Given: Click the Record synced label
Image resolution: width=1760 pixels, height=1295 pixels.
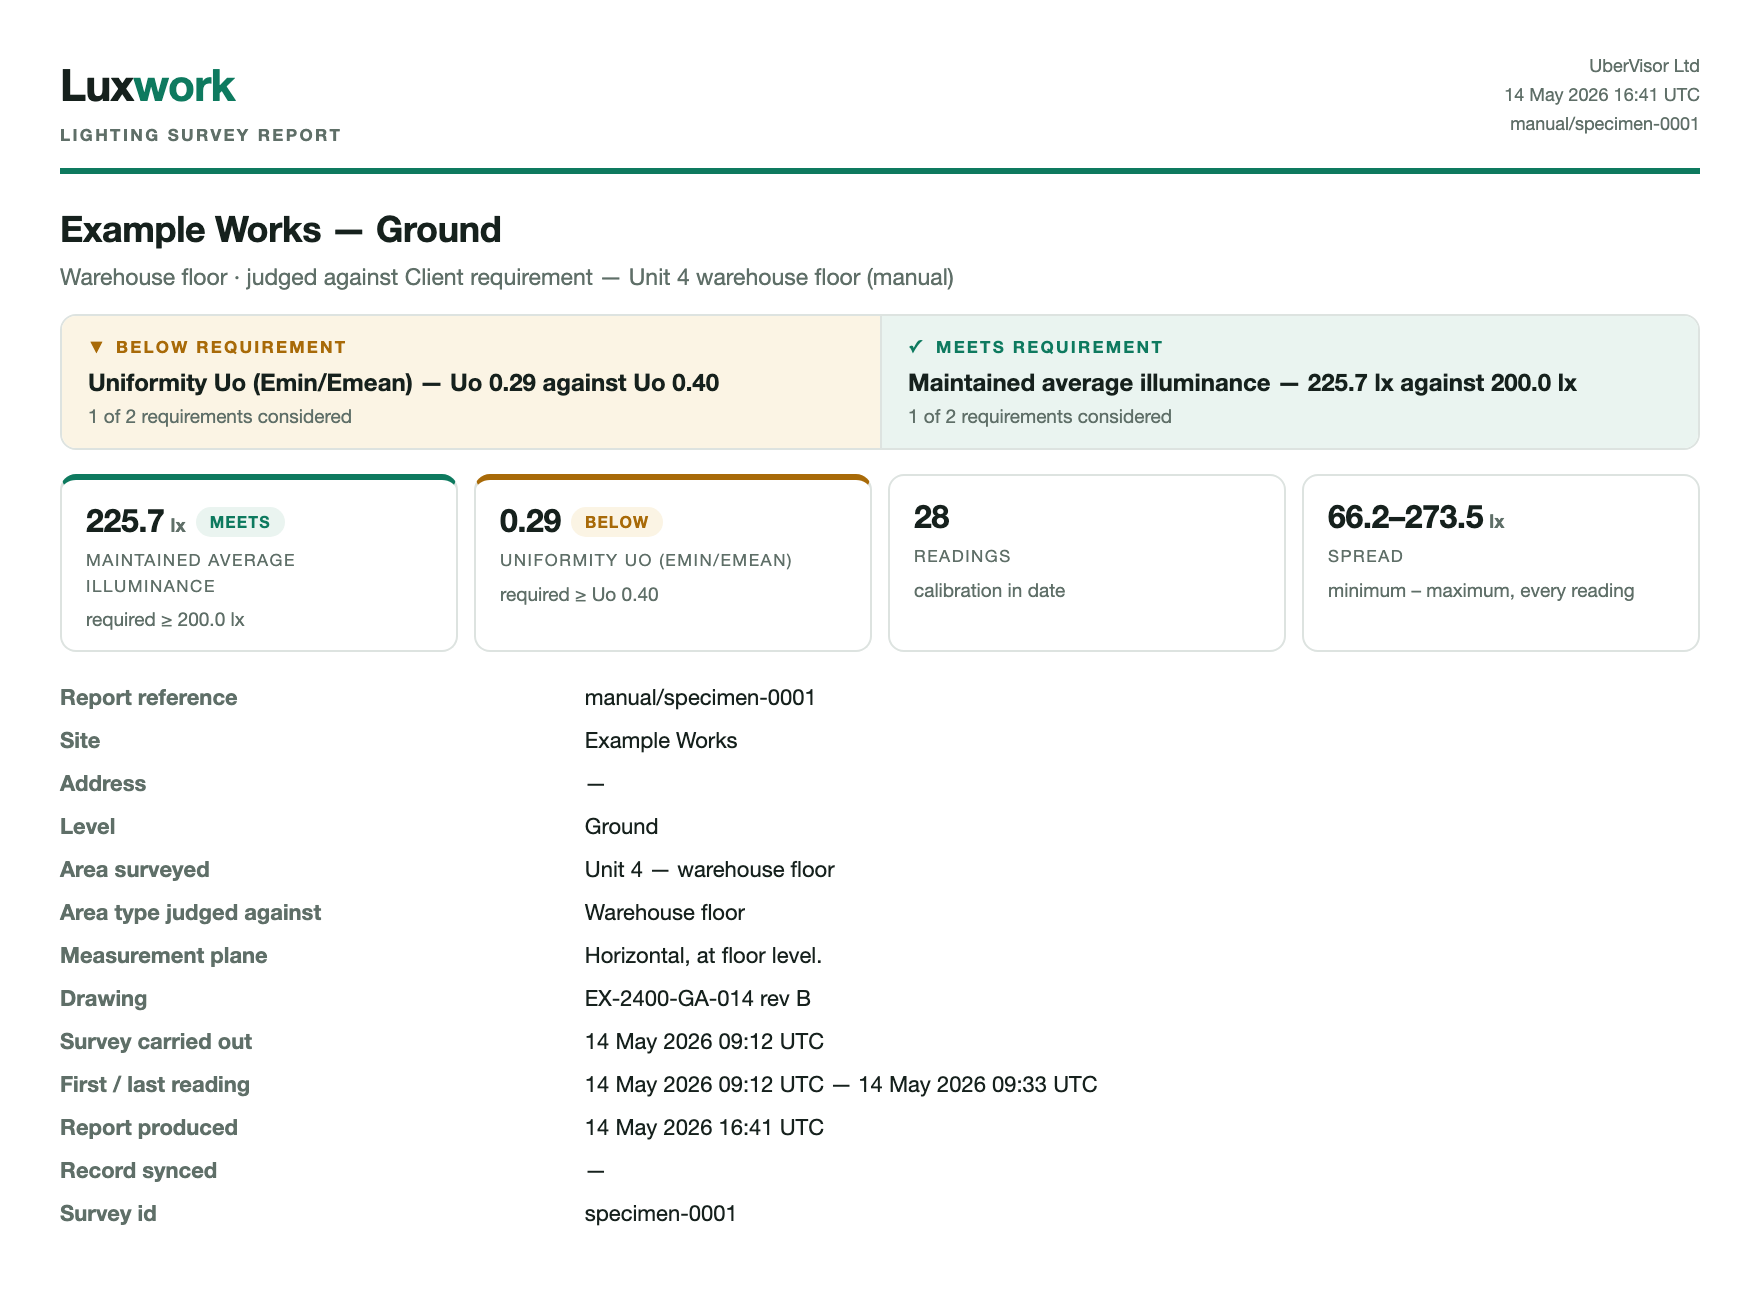Looking at the screenshot, I should point(138,1171).
